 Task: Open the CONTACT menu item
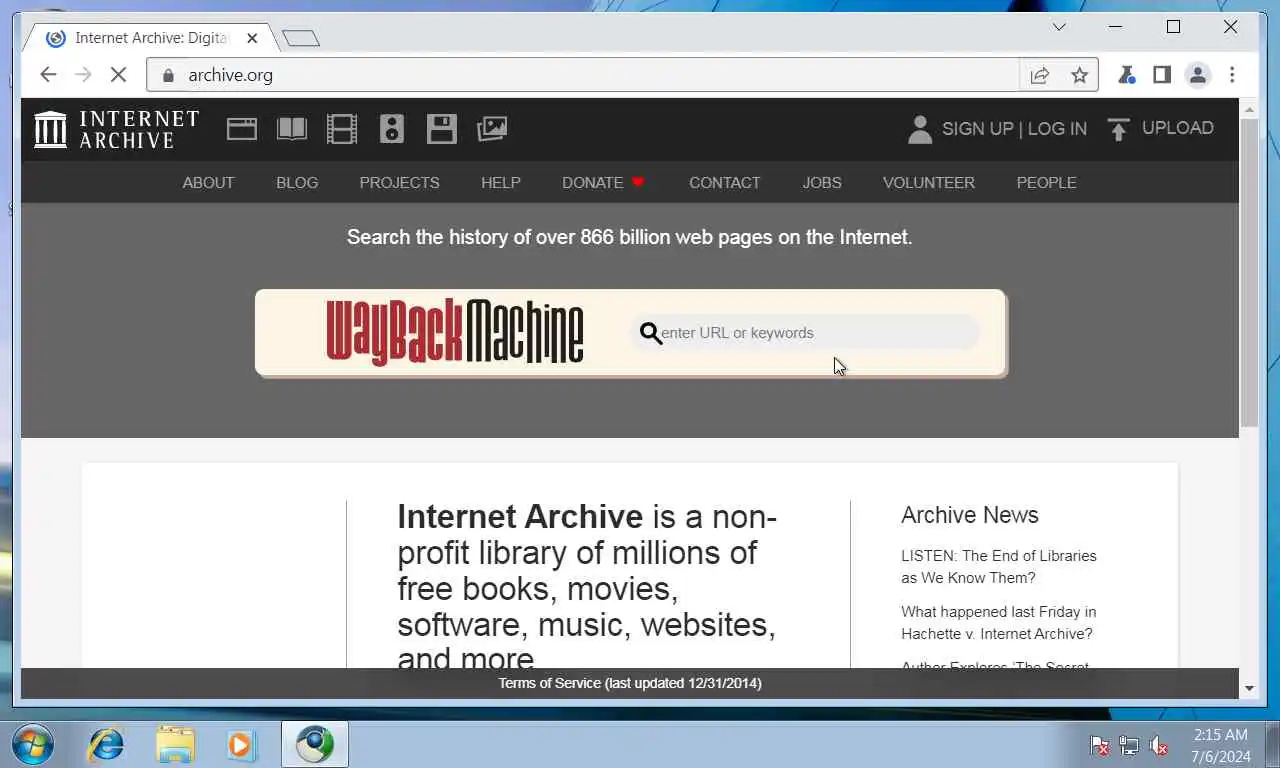click(x=725, y=183)
